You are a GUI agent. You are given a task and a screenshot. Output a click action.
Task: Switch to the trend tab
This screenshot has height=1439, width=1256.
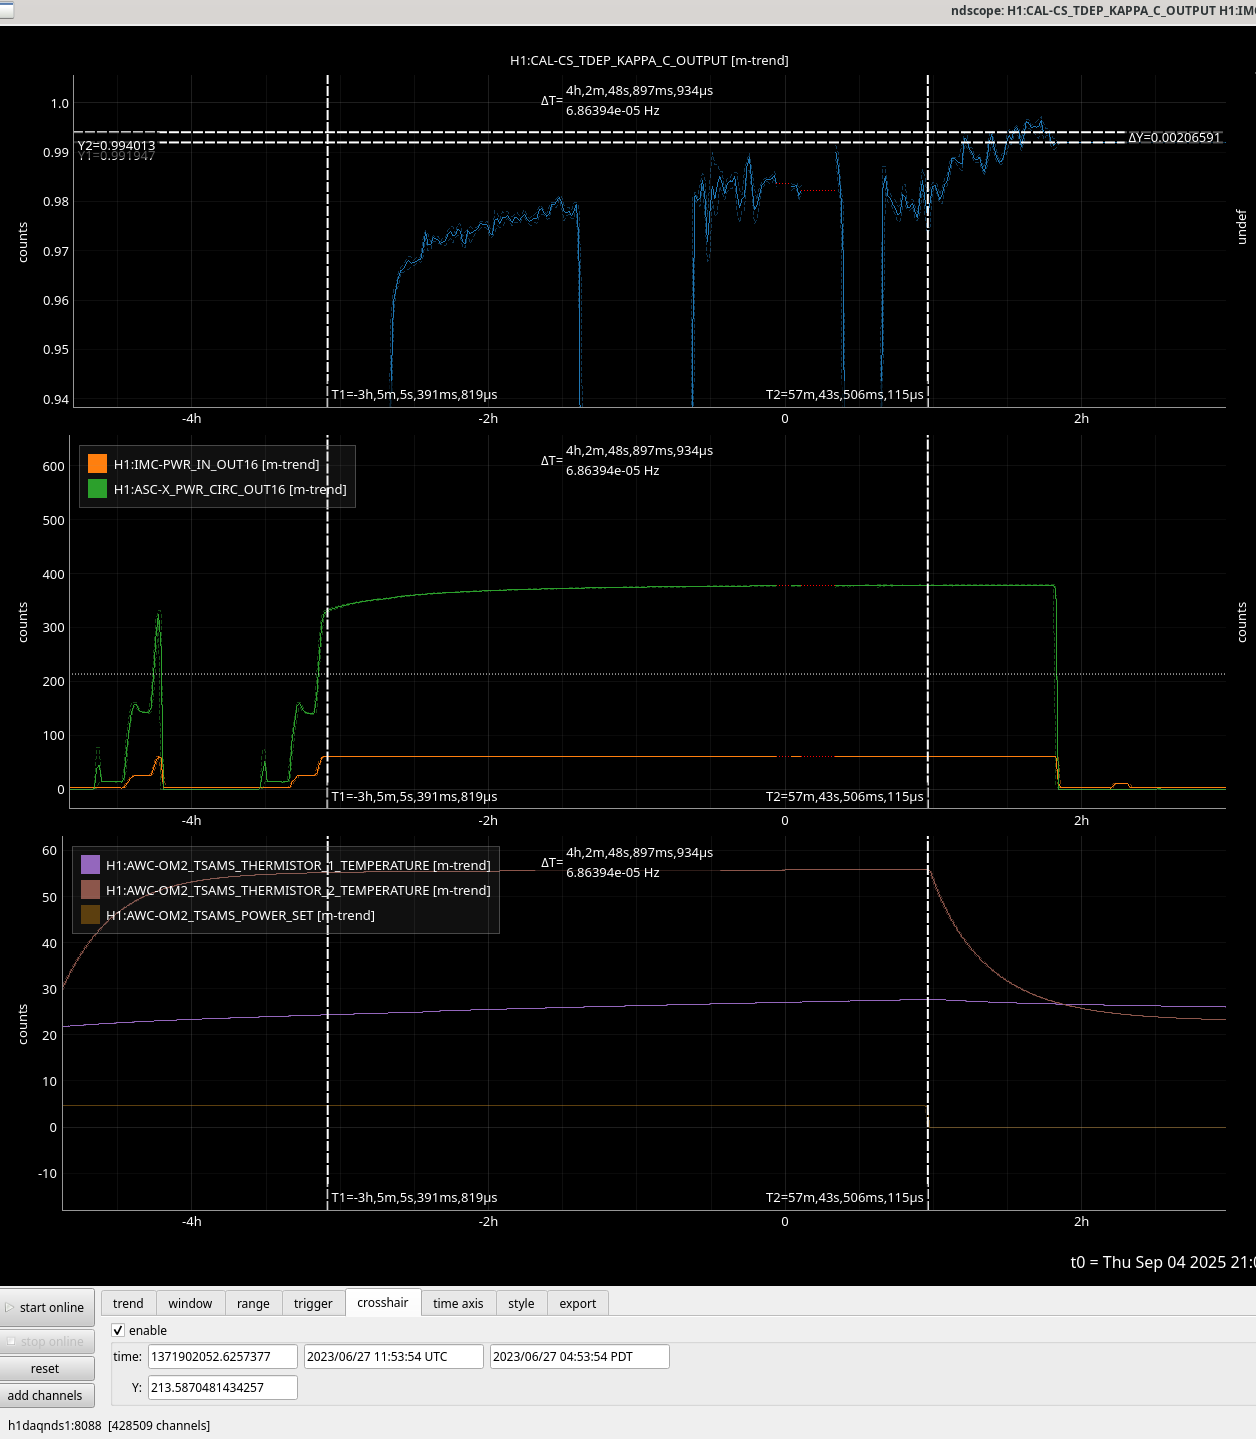click(x=128, y=1303)
